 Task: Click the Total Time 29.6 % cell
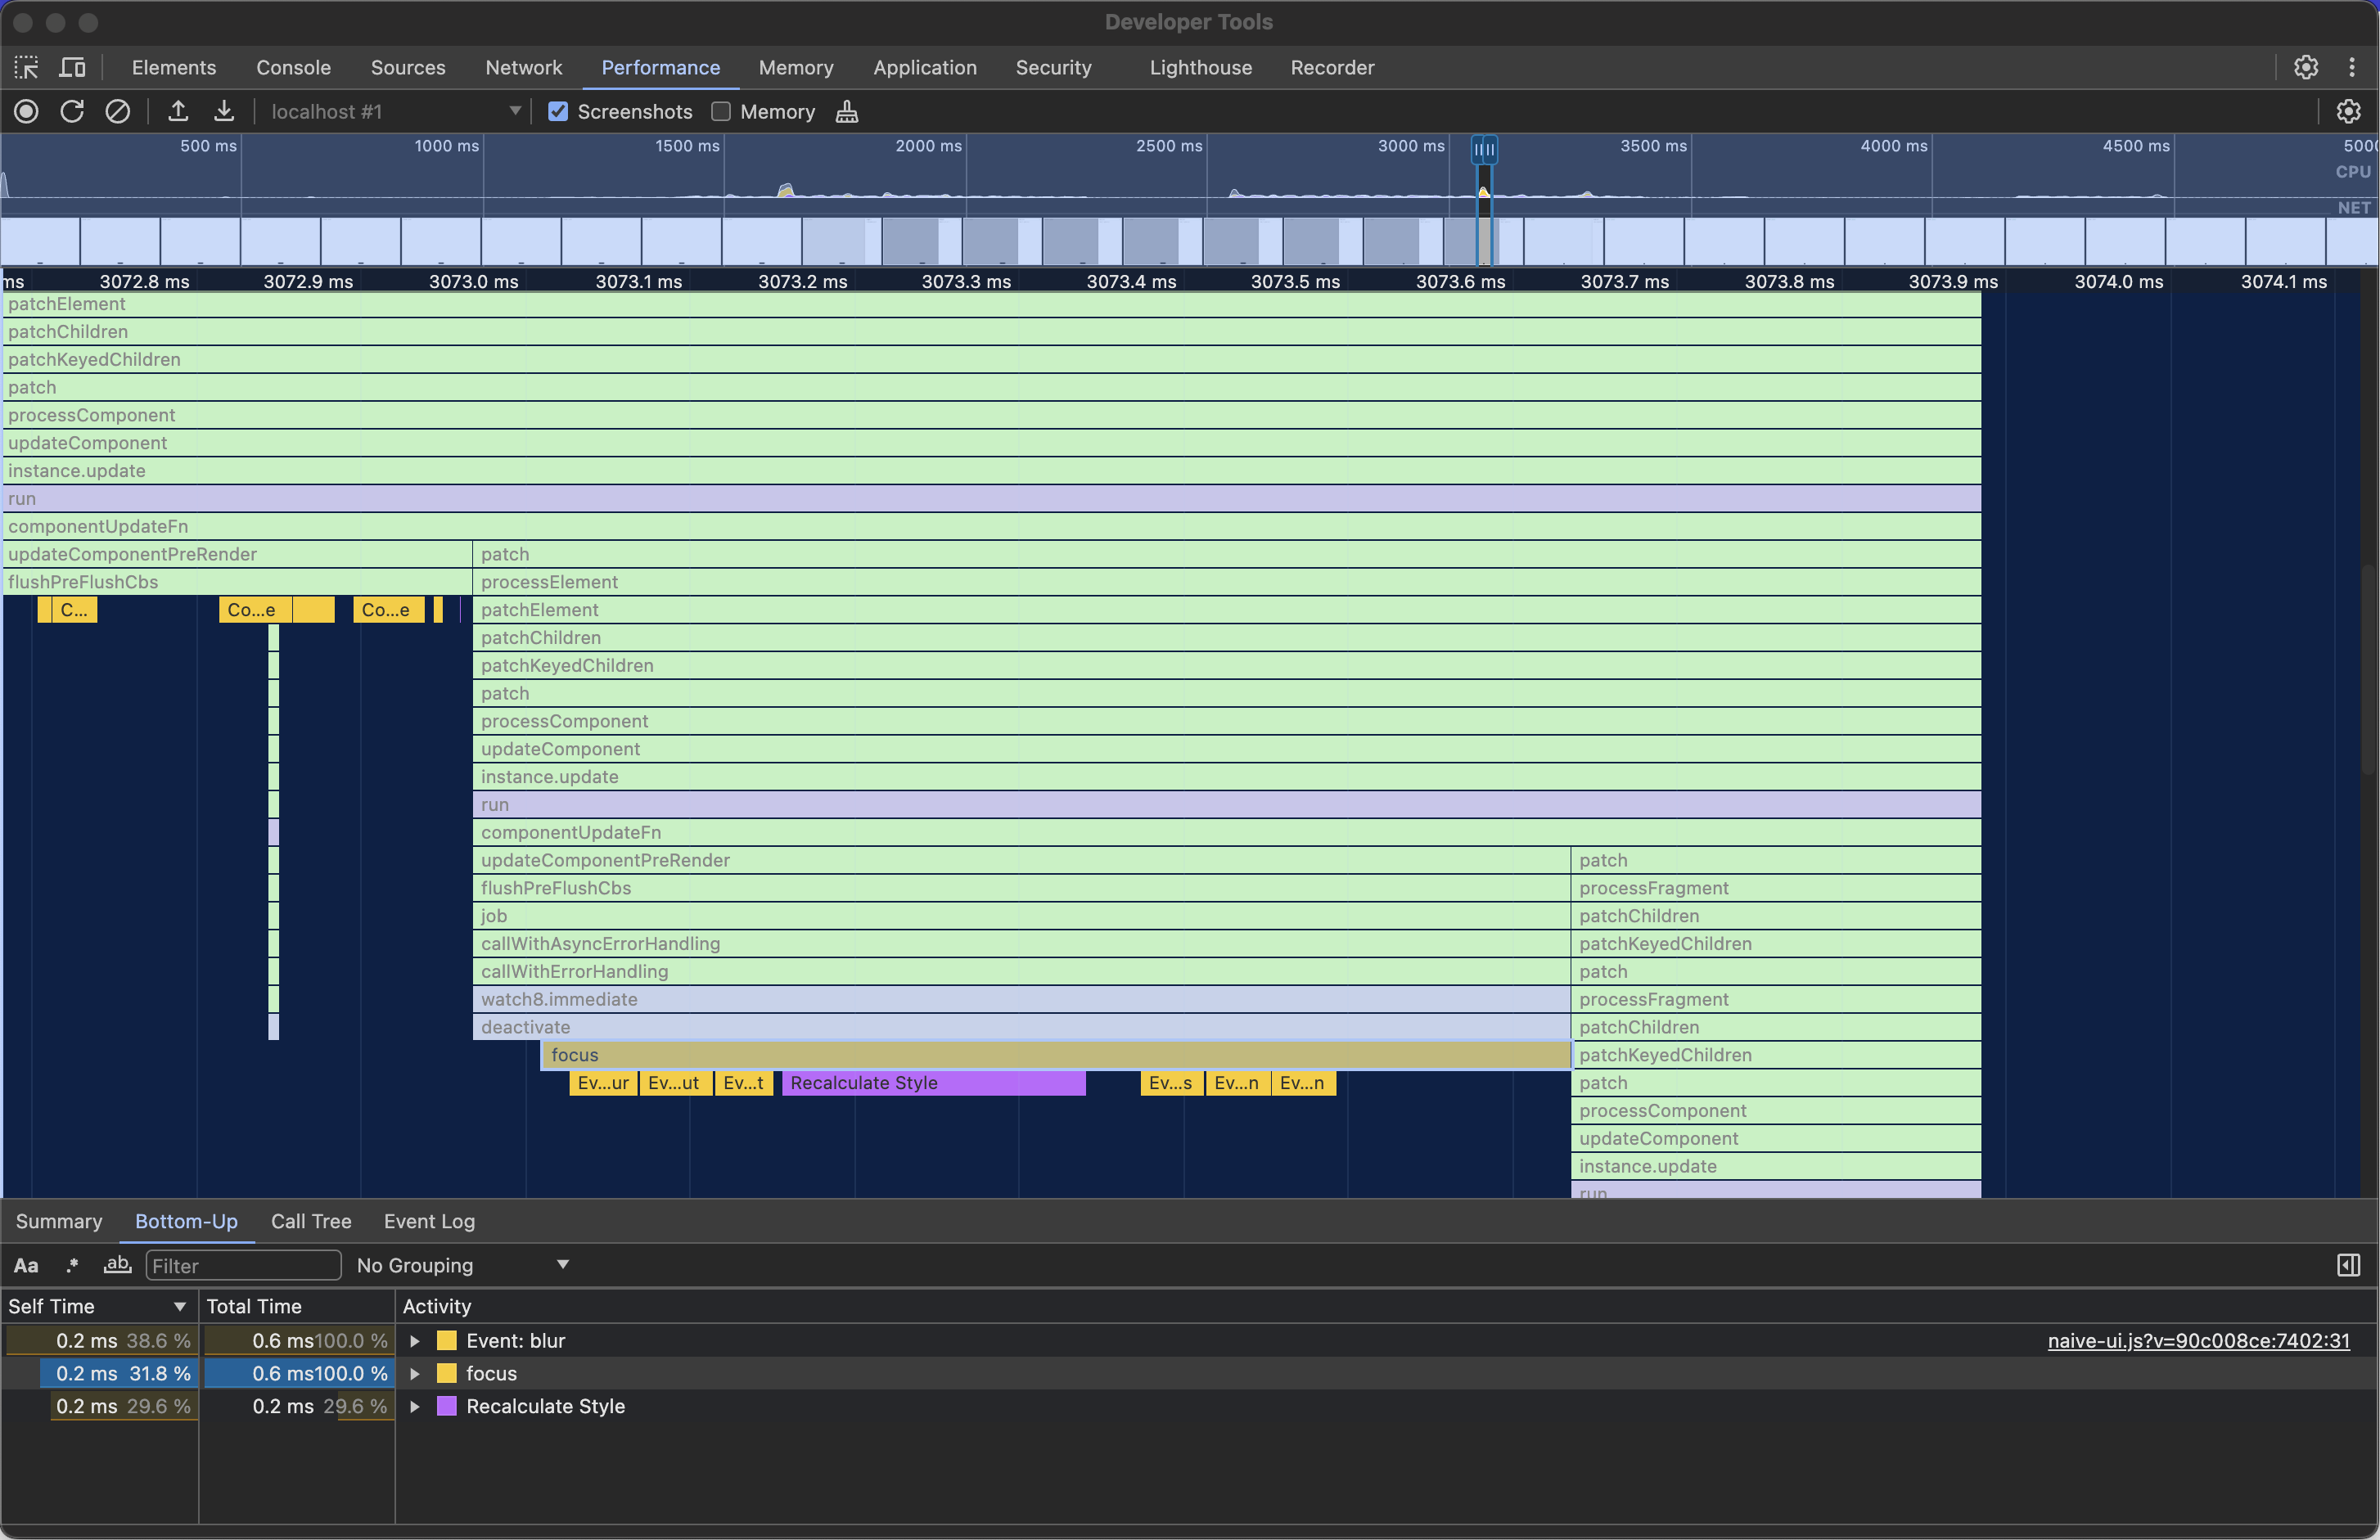pos(297,1407)
